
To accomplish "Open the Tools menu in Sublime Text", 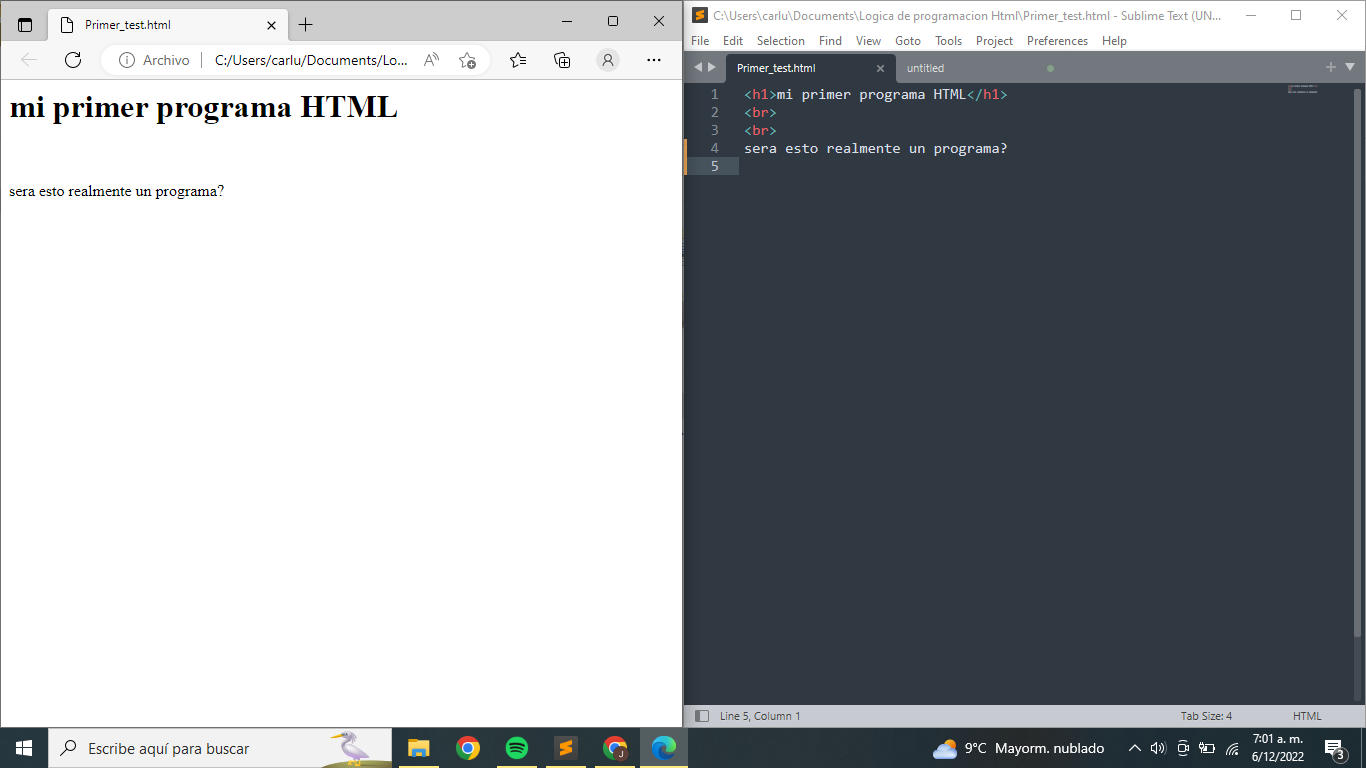I will coord(948,41).
